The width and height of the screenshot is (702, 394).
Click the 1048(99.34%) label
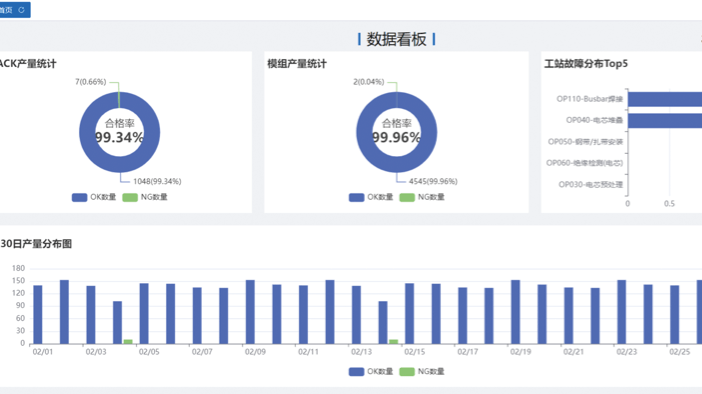click(157, 181)
